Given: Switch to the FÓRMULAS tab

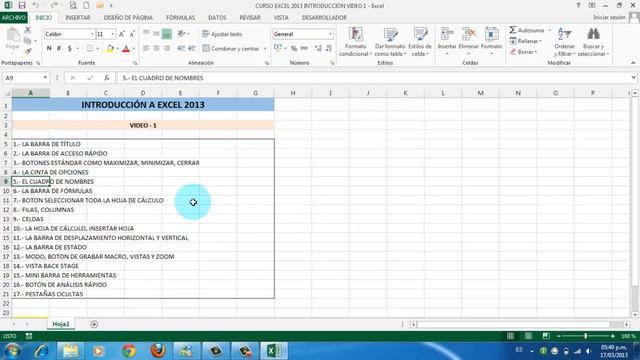Looking at the screenshot, I should tap(180, 18).
